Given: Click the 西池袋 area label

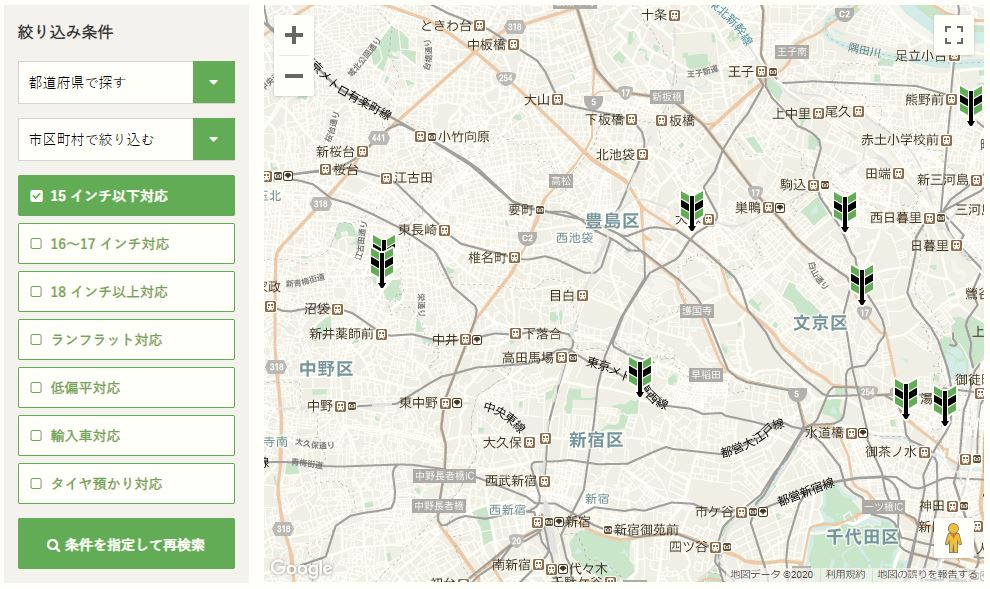Looking at the screenshot, I should pyautogui.click(x=575, y=238).
